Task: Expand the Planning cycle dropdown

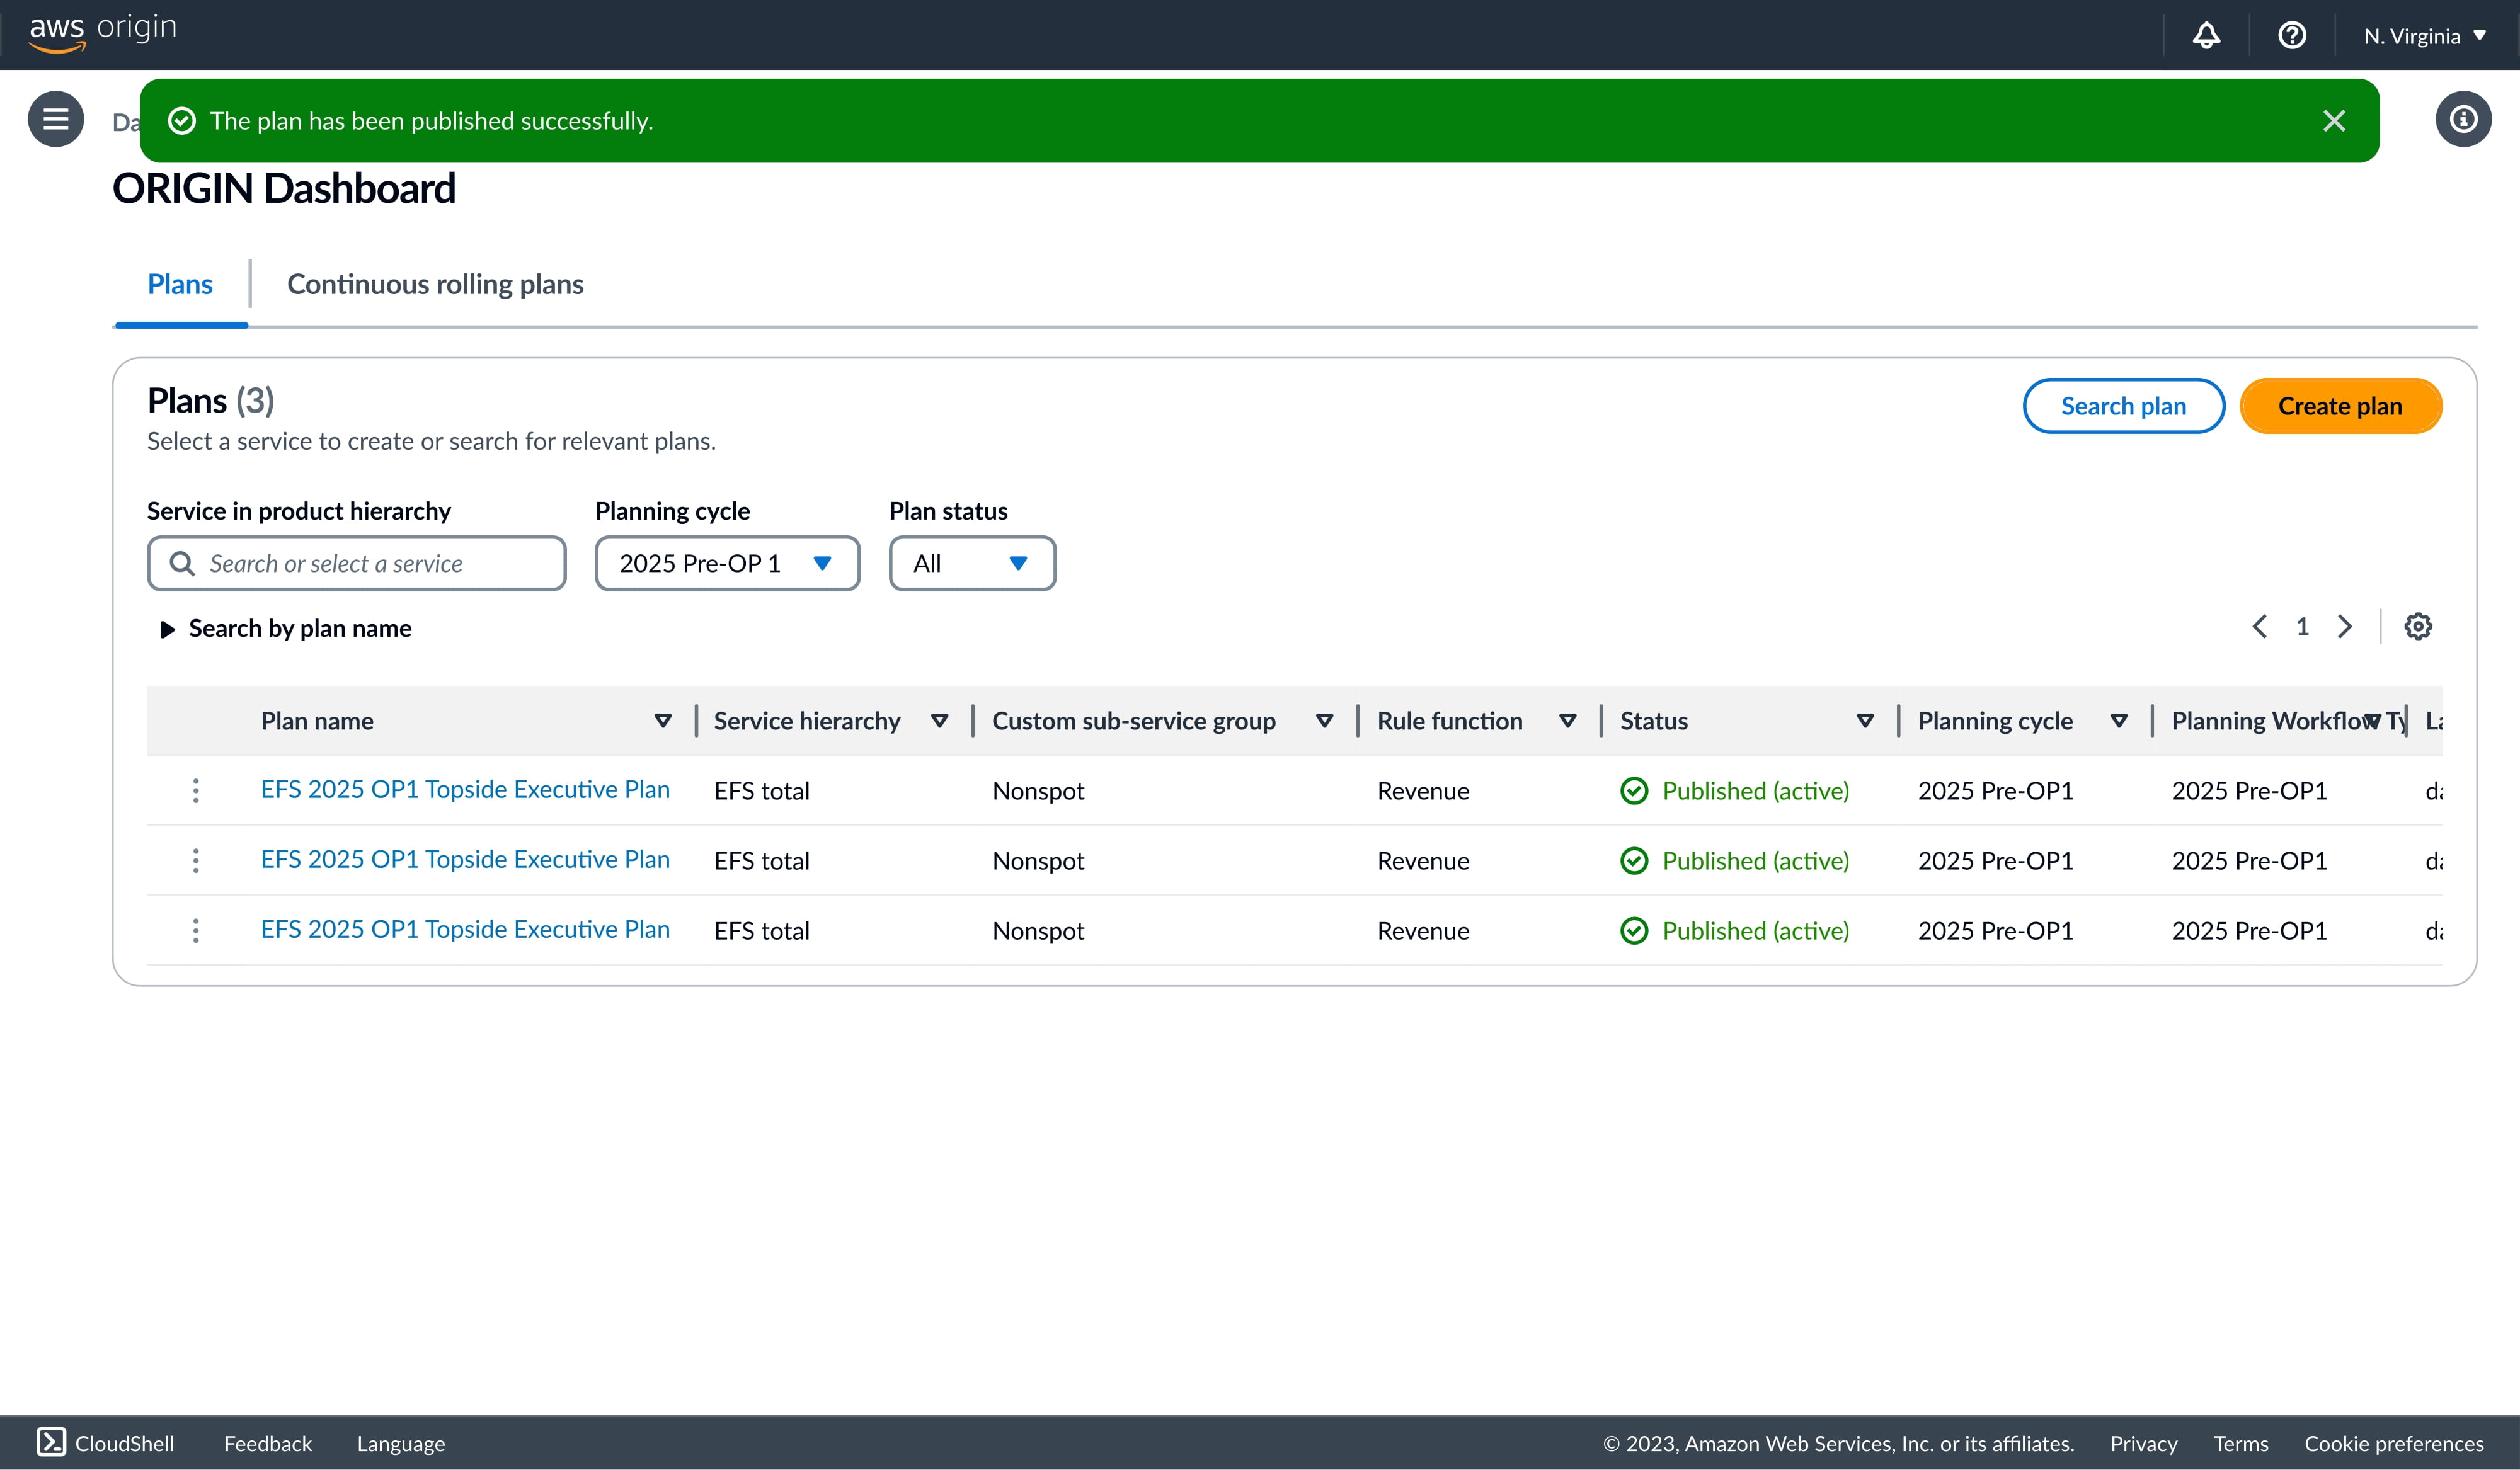Action: (x=727, y=564)
